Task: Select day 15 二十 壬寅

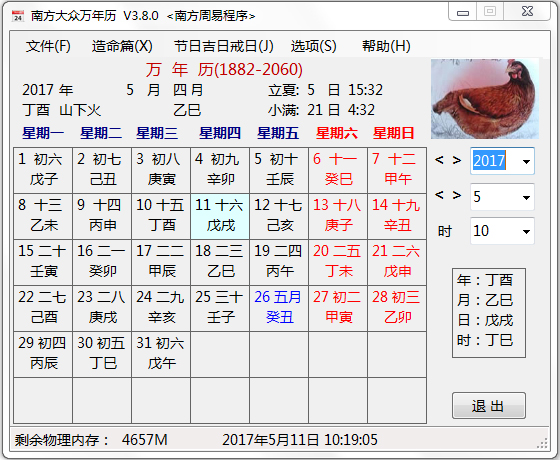Action: point(43,262)
